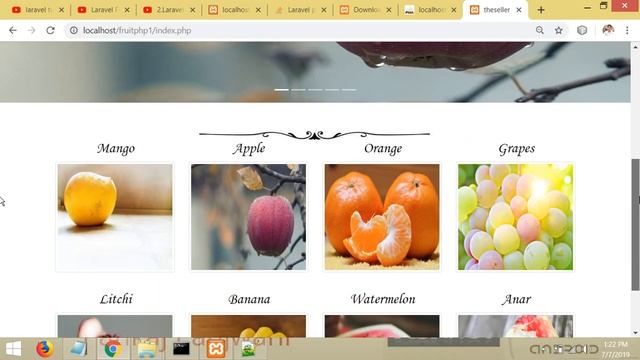Open the Chrome profile avatar
This screenshot has width=640, height=360.
point(608,30)
